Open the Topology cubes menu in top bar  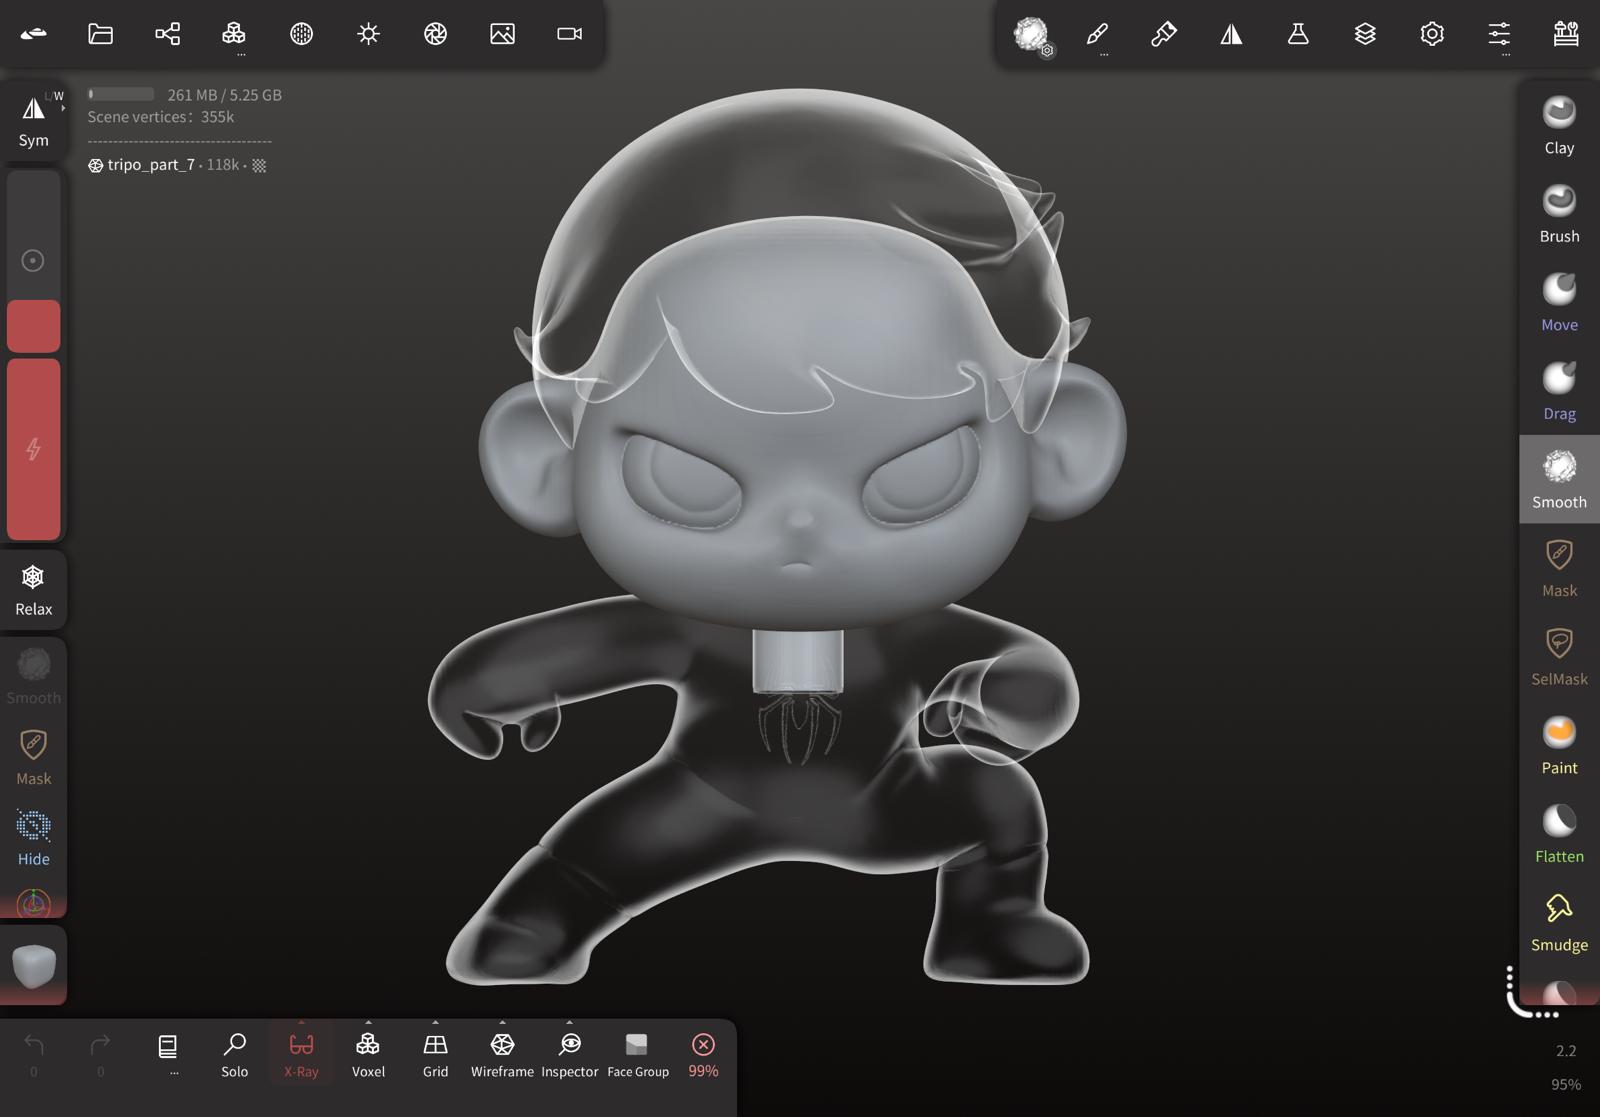234,34
